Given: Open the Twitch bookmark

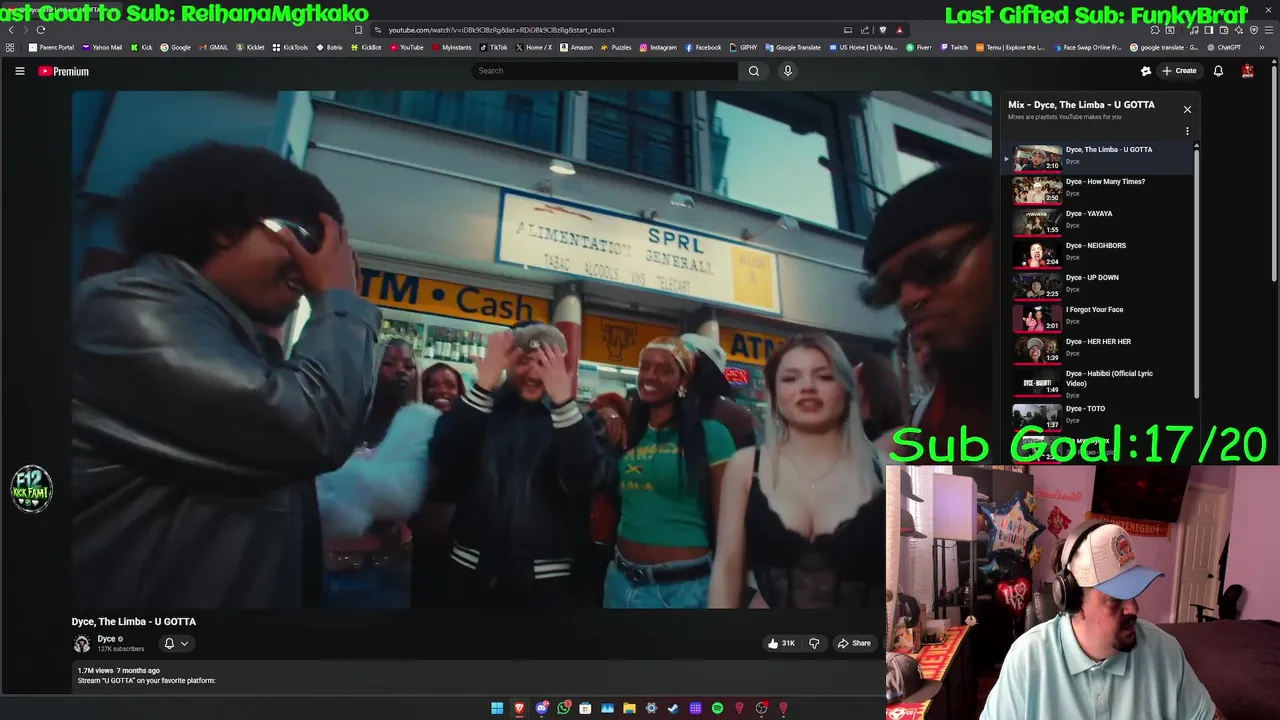Looking at the screenshot, I should pos(953,47).
